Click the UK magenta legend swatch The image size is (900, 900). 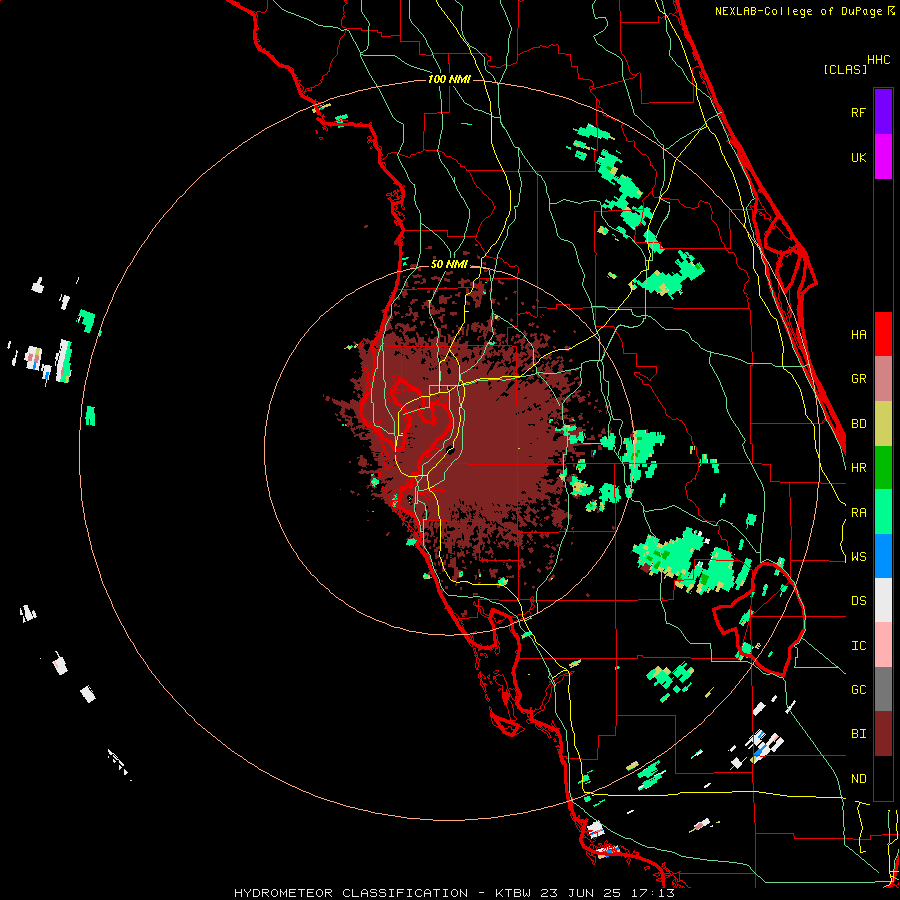point(883,157)
